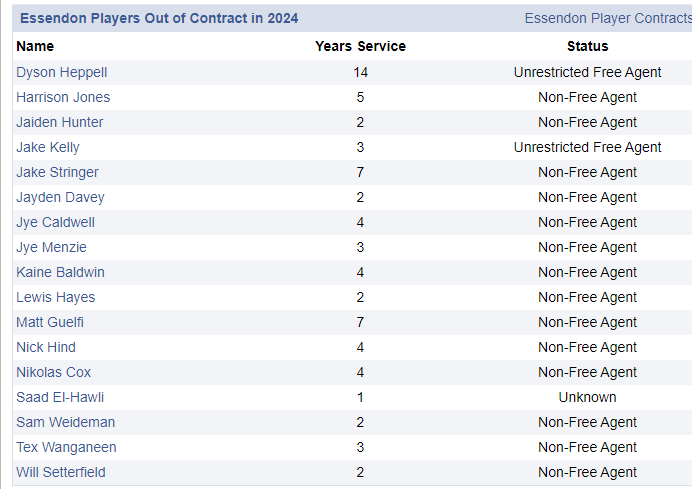
Task: Select Jaiden Hunter from the list
Action: point(59,122)
